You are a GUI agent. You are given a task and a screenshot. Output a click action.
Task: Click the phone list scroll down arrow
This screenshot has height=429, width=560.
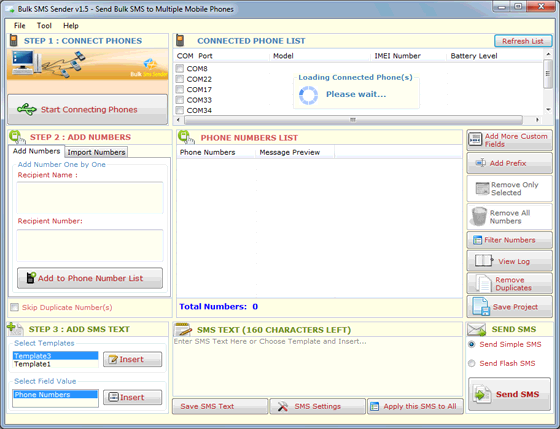click(x=548, y=110)
